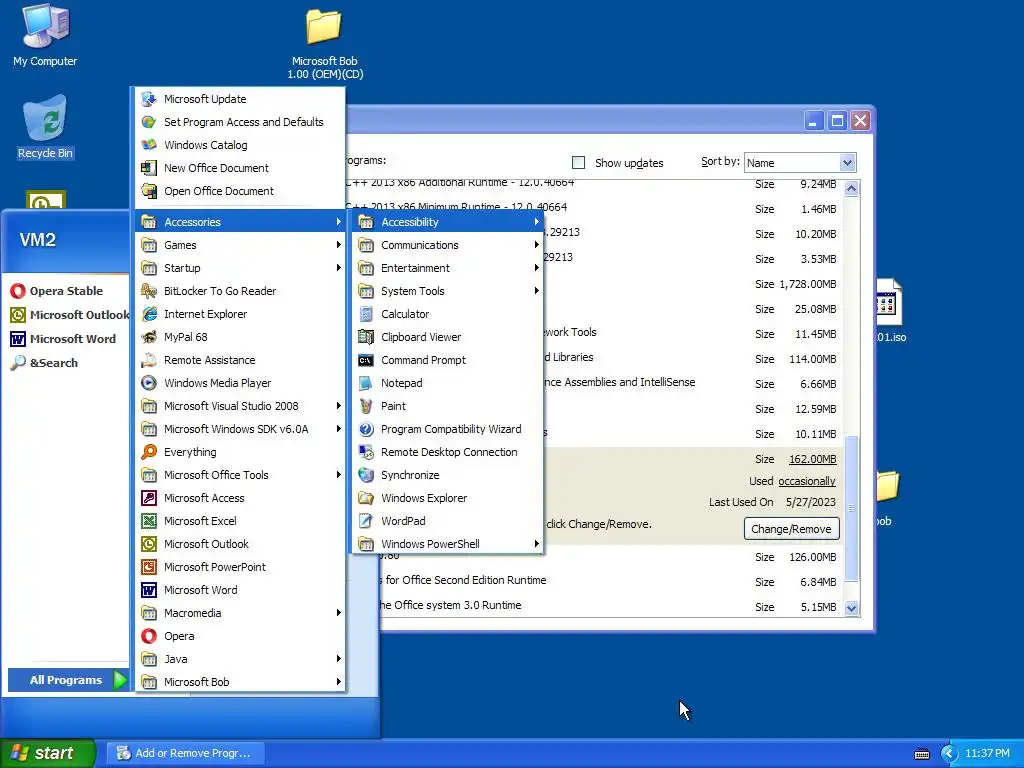
Task: Toggle the Show updates checkbox
Action: click(578, 163)
